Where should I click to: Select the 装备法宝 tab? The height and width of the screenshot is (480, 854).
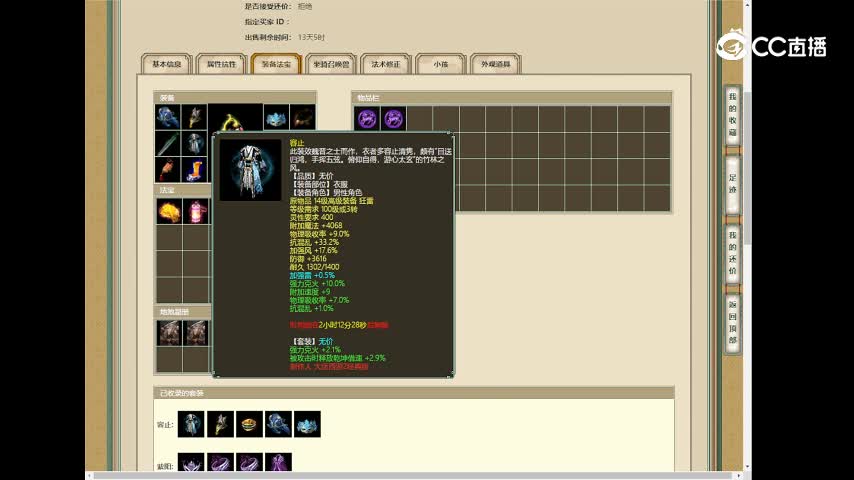tap(276, 64)
